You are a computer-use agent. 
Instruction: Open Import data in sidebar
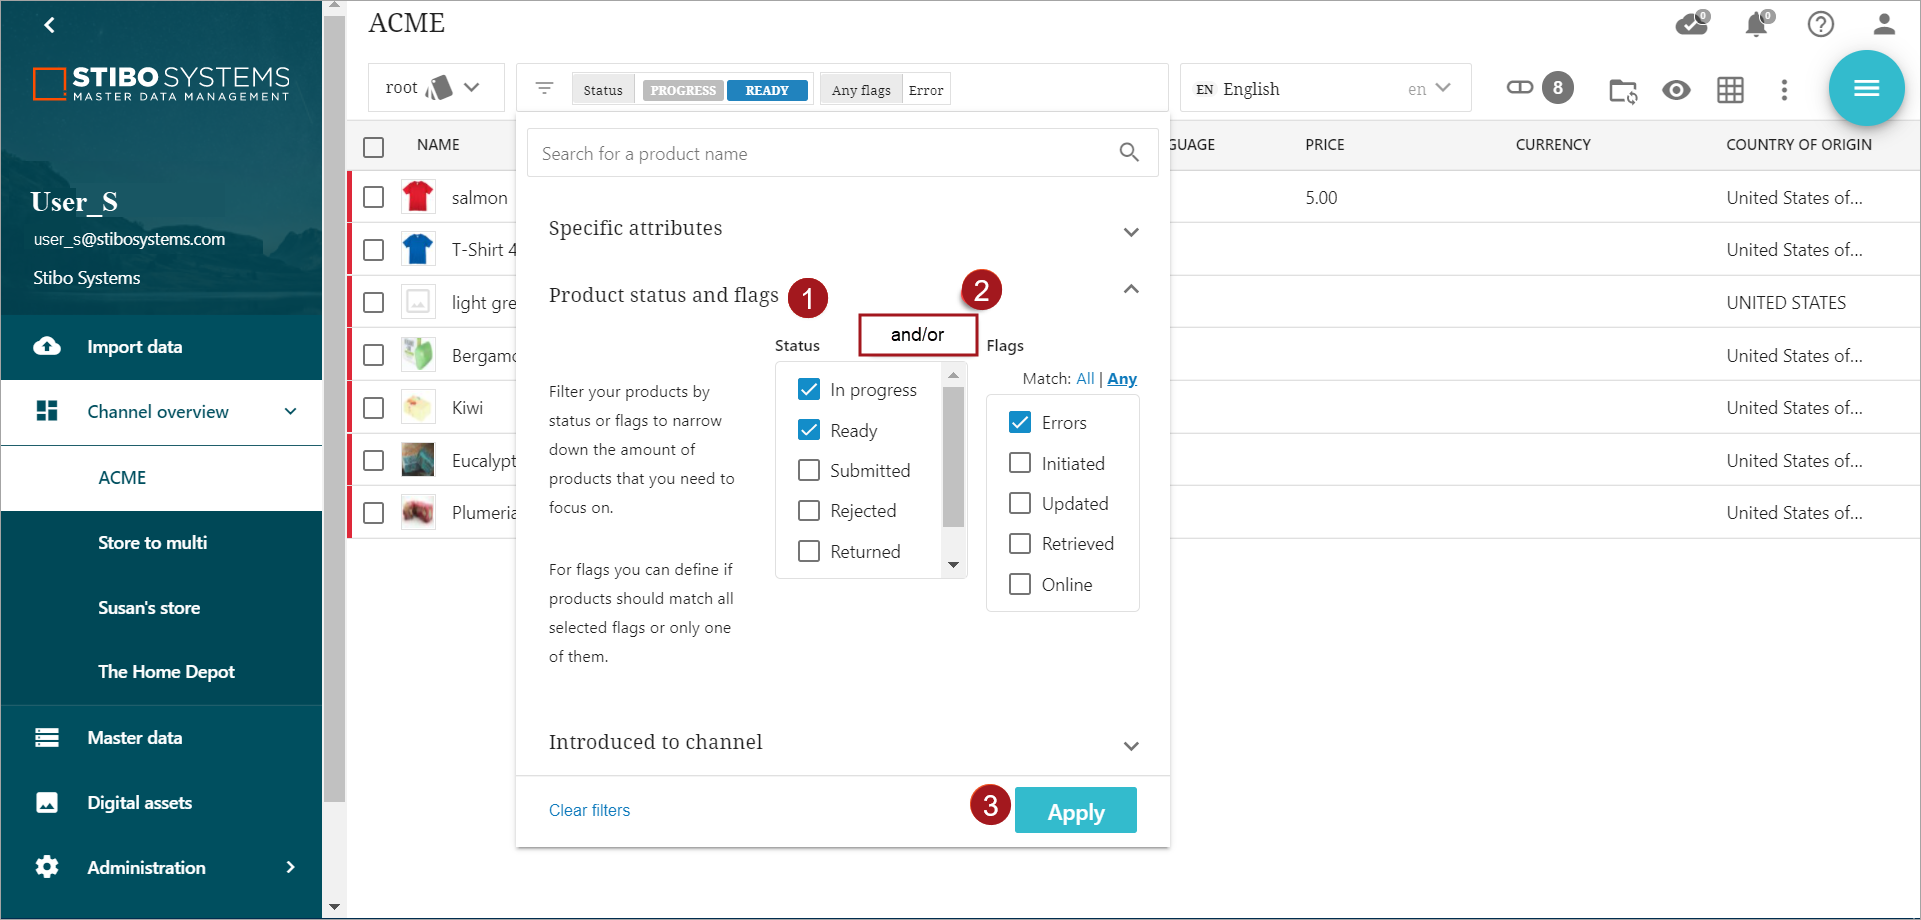tap(135, 347)
